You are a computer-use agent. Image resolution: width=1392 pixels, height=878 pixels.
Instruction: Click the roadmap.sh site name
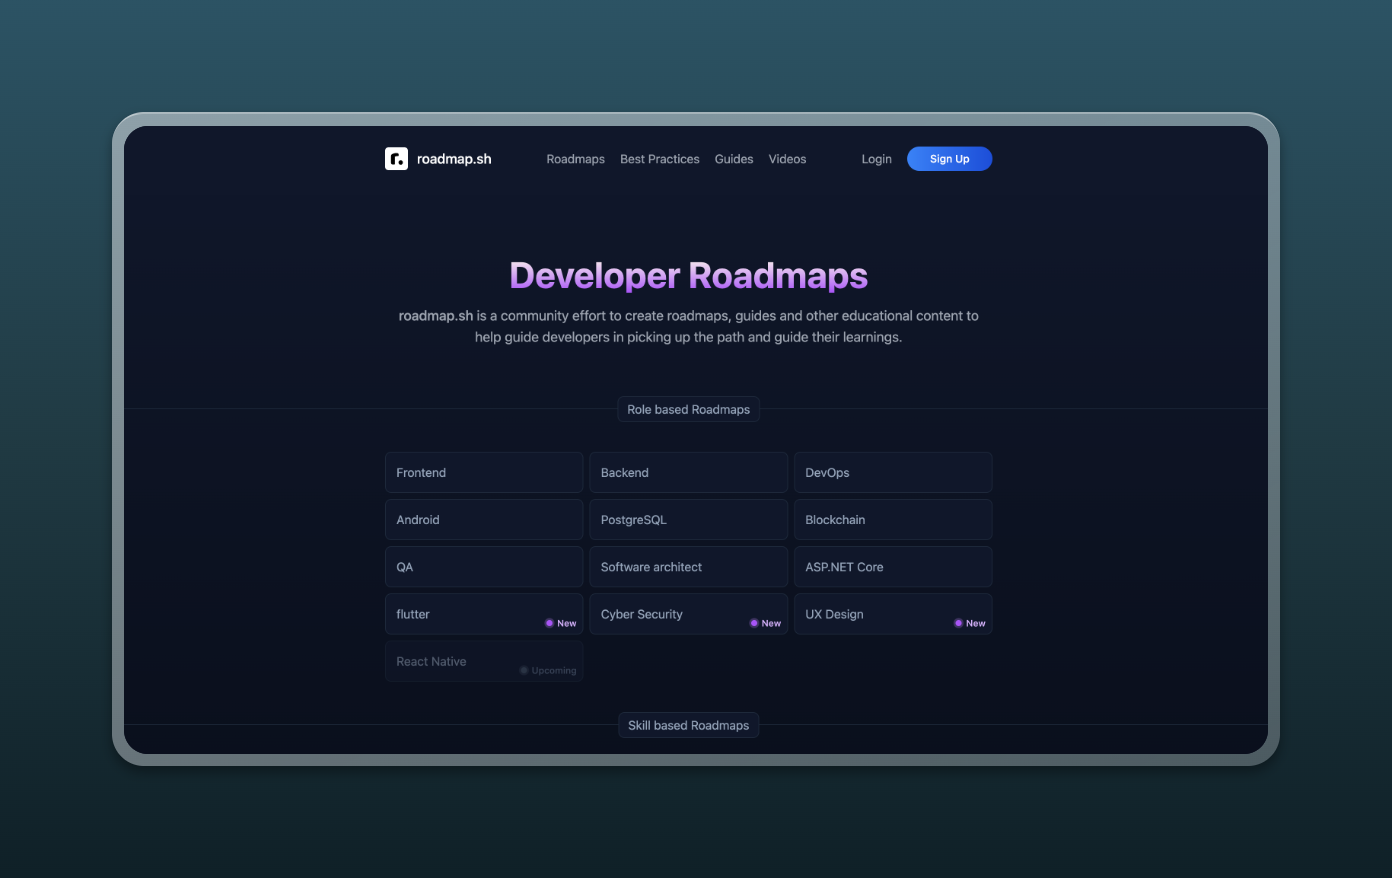(454, 159)
